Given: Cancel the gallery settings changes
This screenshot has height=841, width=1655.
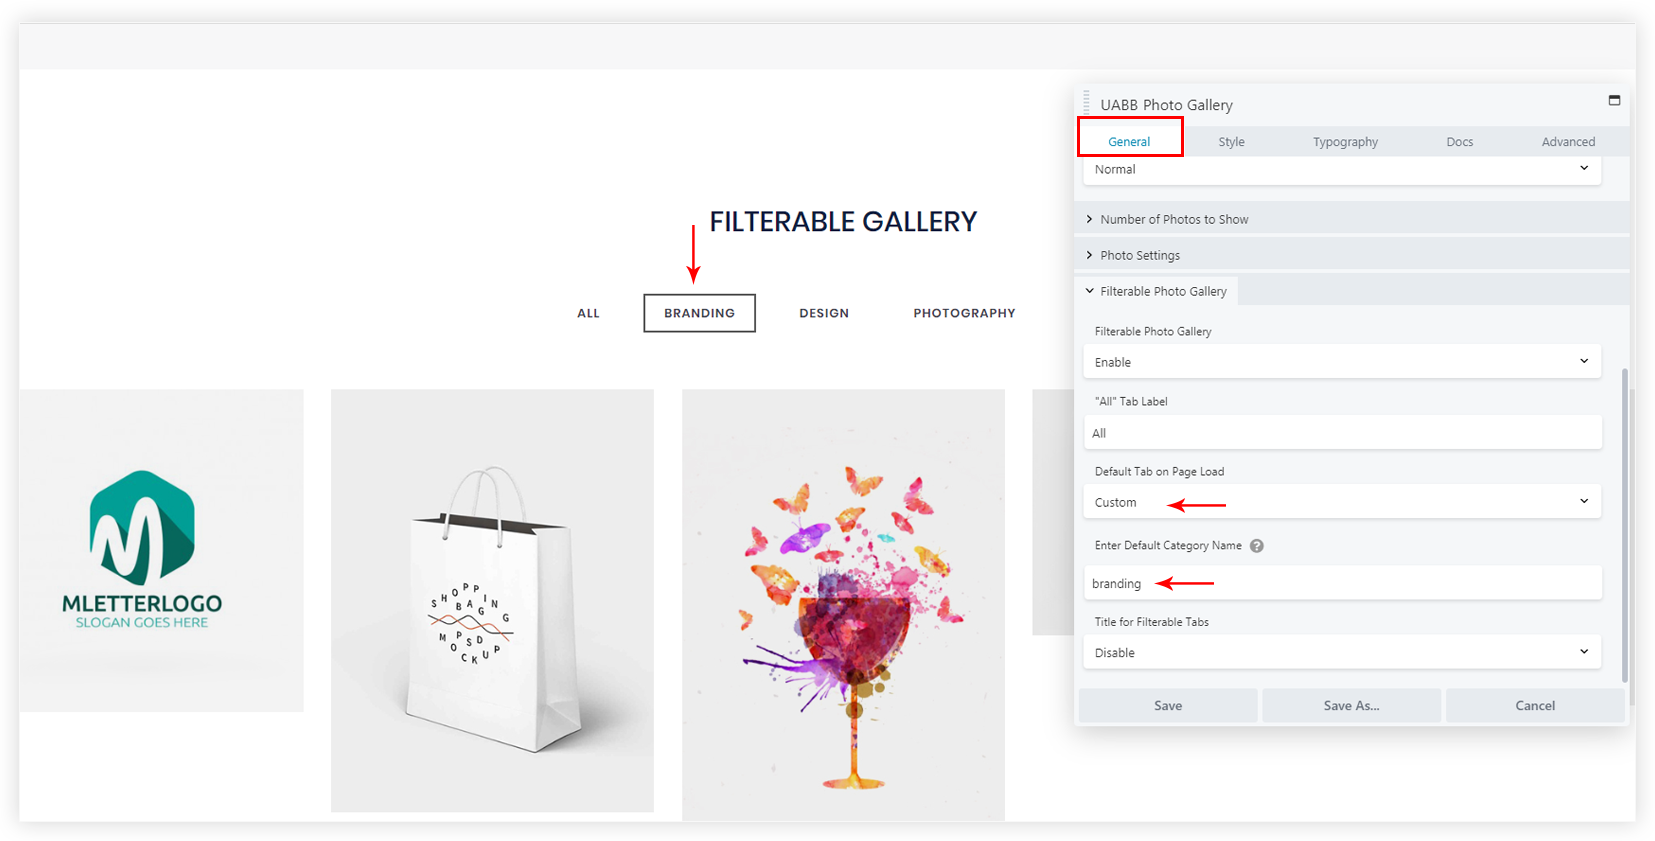Looking at the screenshot, I should 1535,706.
